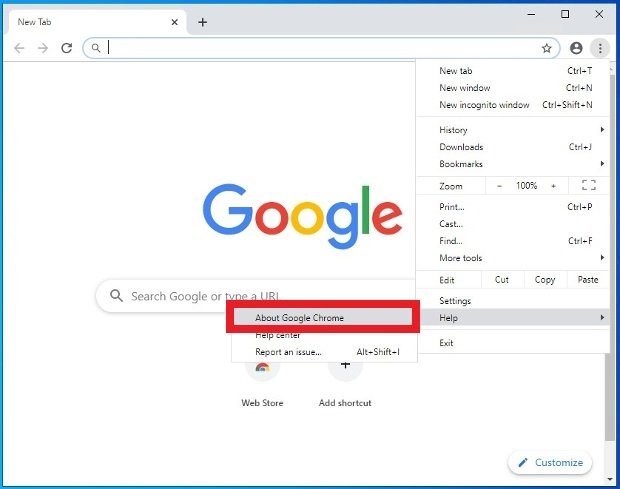Open a new tab with the plus icon
Image resolution: width=620 pixels, height=489 pixels.
[202, 22]
